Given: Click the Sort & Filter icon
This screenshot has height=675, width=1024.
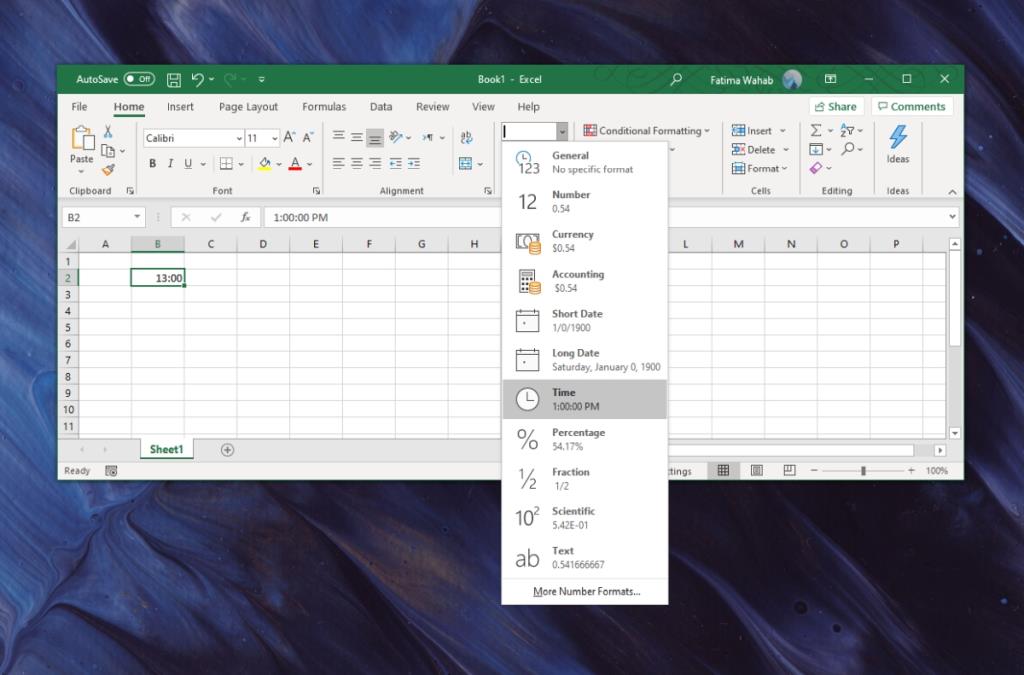Looking at the screenshot, I should pyautogui.click(x=848, y=131).
